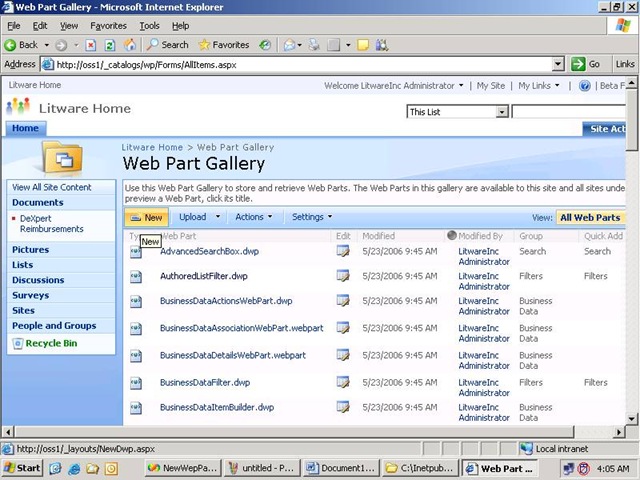Click the vertical scrollbar down arrow
This screenshot has width=640, height=480.
[631, 419]
